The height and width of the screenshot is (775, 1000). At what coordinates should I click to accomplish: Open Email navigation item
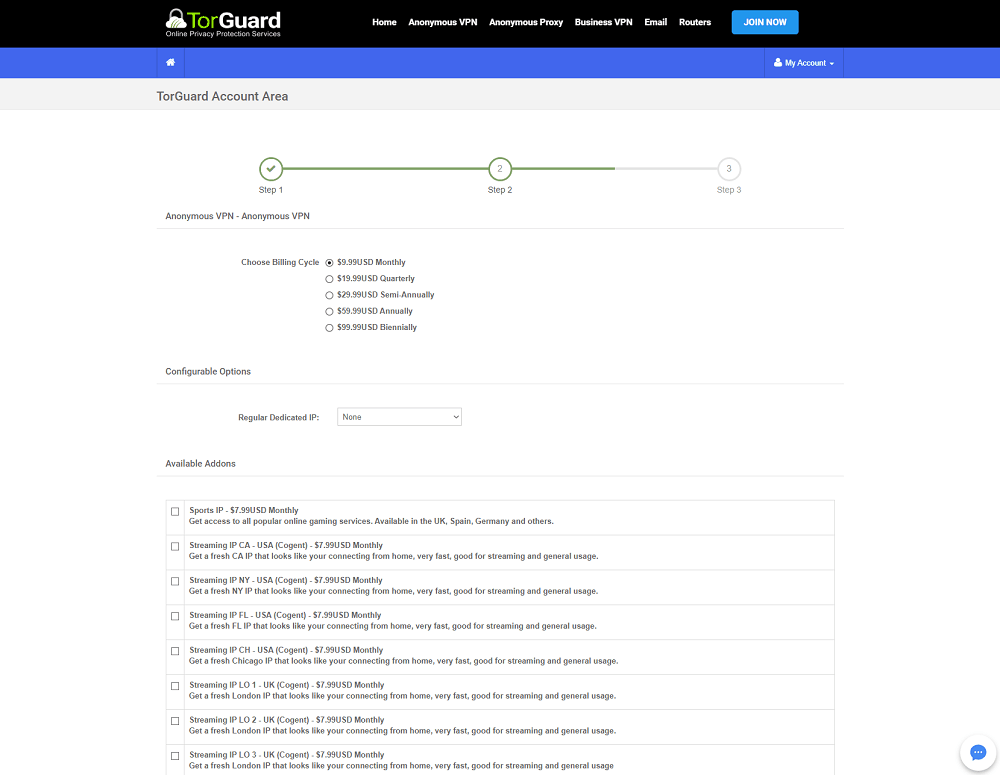click(656, 22)
